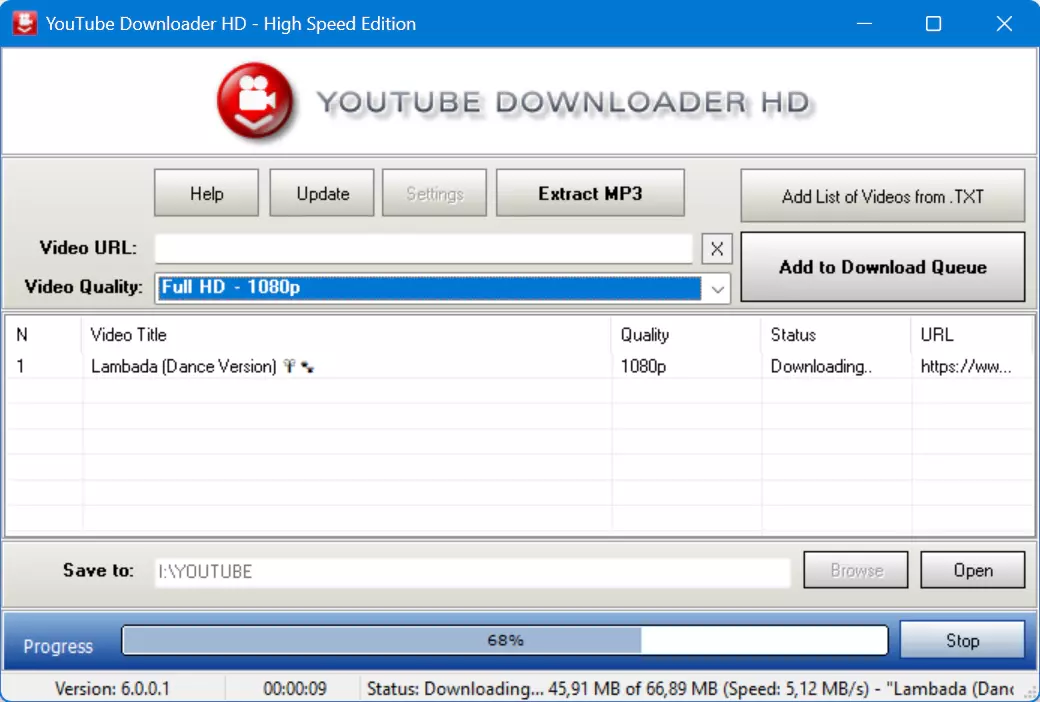Click the app icon in title bar
Viewport: 1040px width, 702px height.
coord(25,23)
